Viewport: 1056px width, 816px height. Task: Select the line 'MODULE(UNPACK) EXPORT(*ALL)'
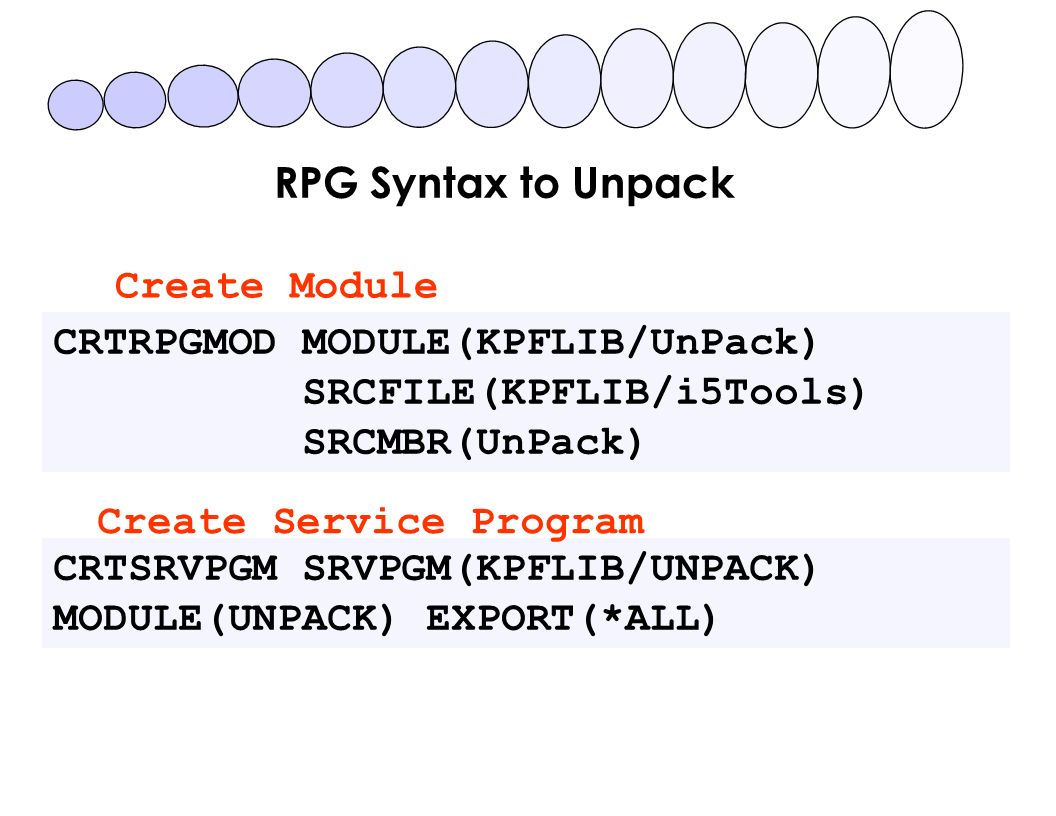[x=384, y=619]
